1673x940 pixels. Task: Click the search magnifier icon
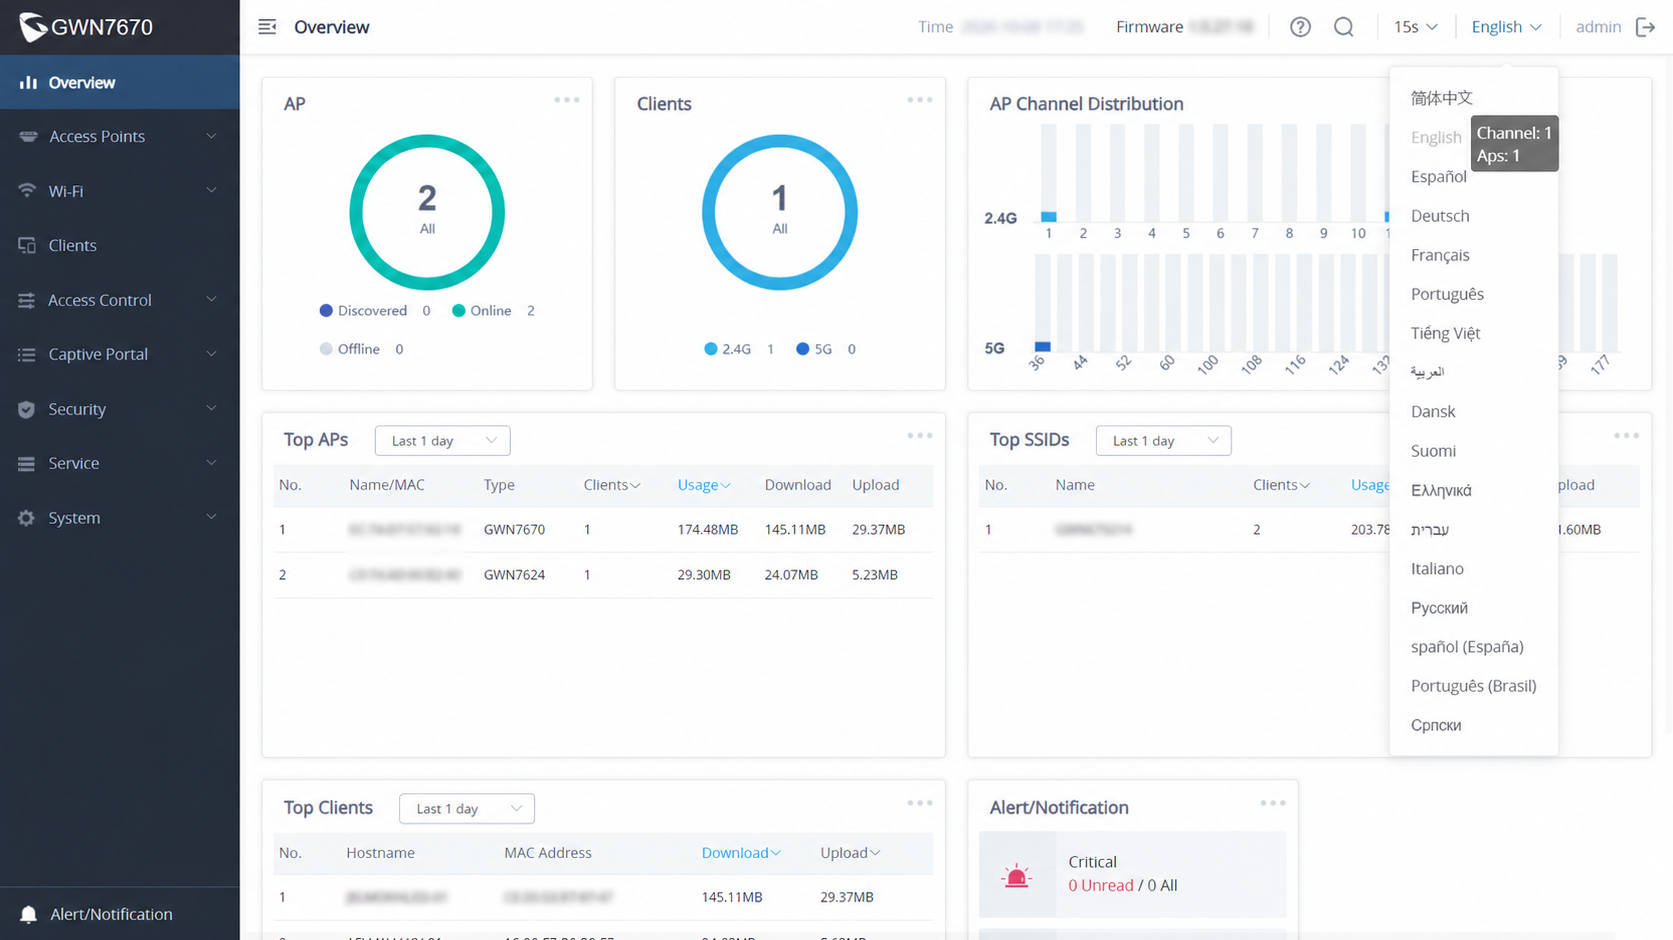click(x=1344, y=27)
